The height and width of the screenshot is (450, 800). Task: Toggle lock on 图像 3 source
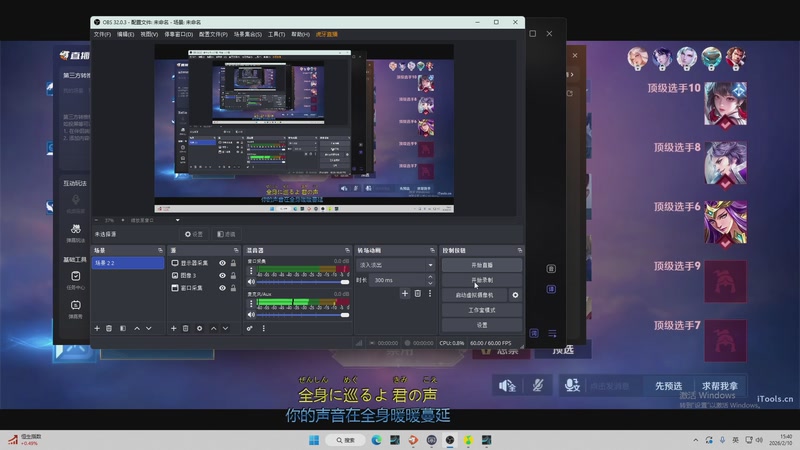233,276
